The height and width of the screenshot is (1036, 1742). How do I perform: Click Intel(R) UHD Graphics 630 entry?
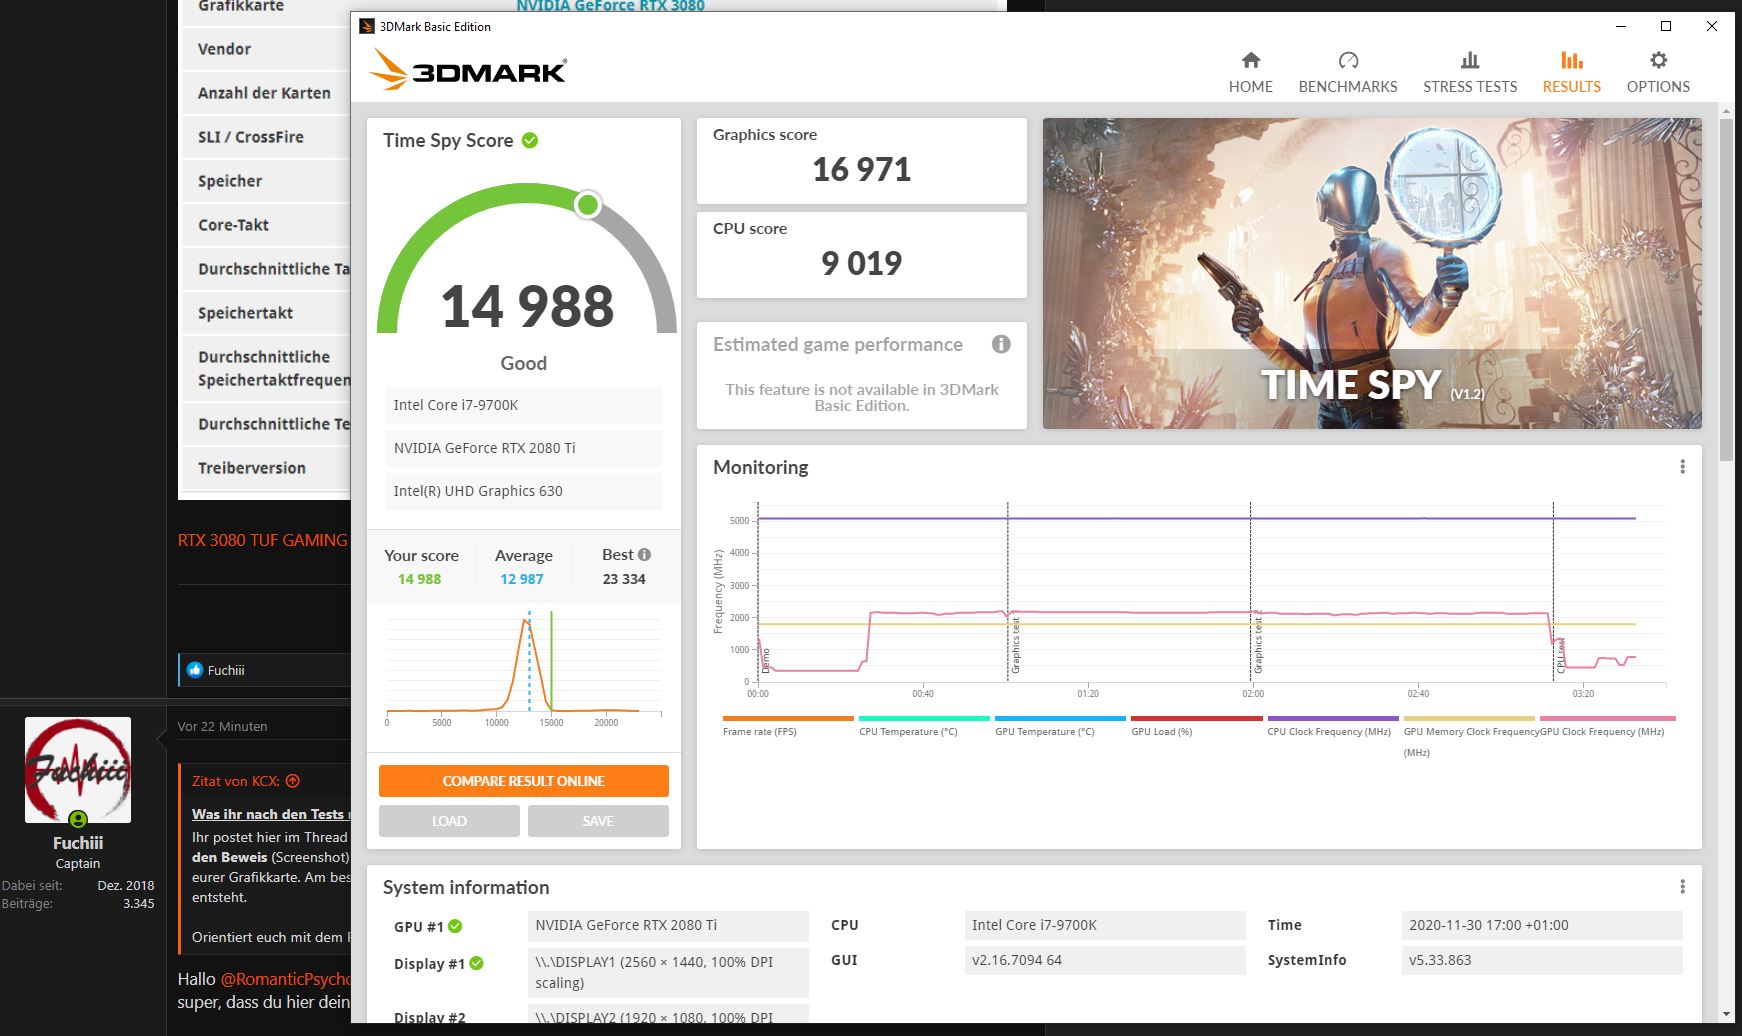[524, 491]
